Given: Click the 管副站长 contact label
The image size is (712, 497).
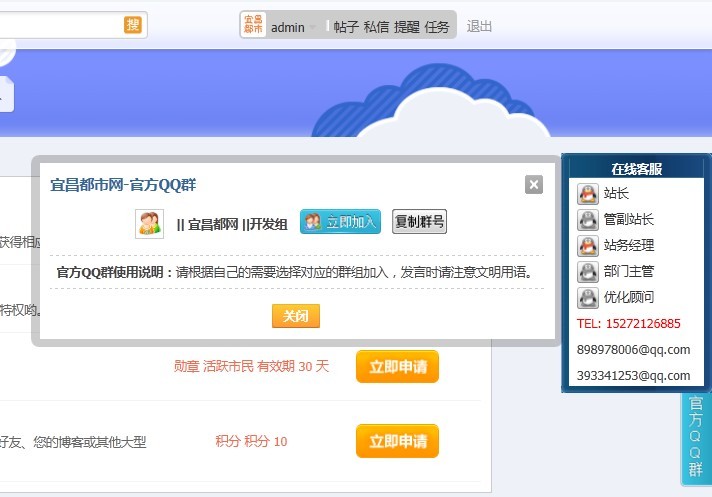Looking at the screenshot, I should pos(629,219).
